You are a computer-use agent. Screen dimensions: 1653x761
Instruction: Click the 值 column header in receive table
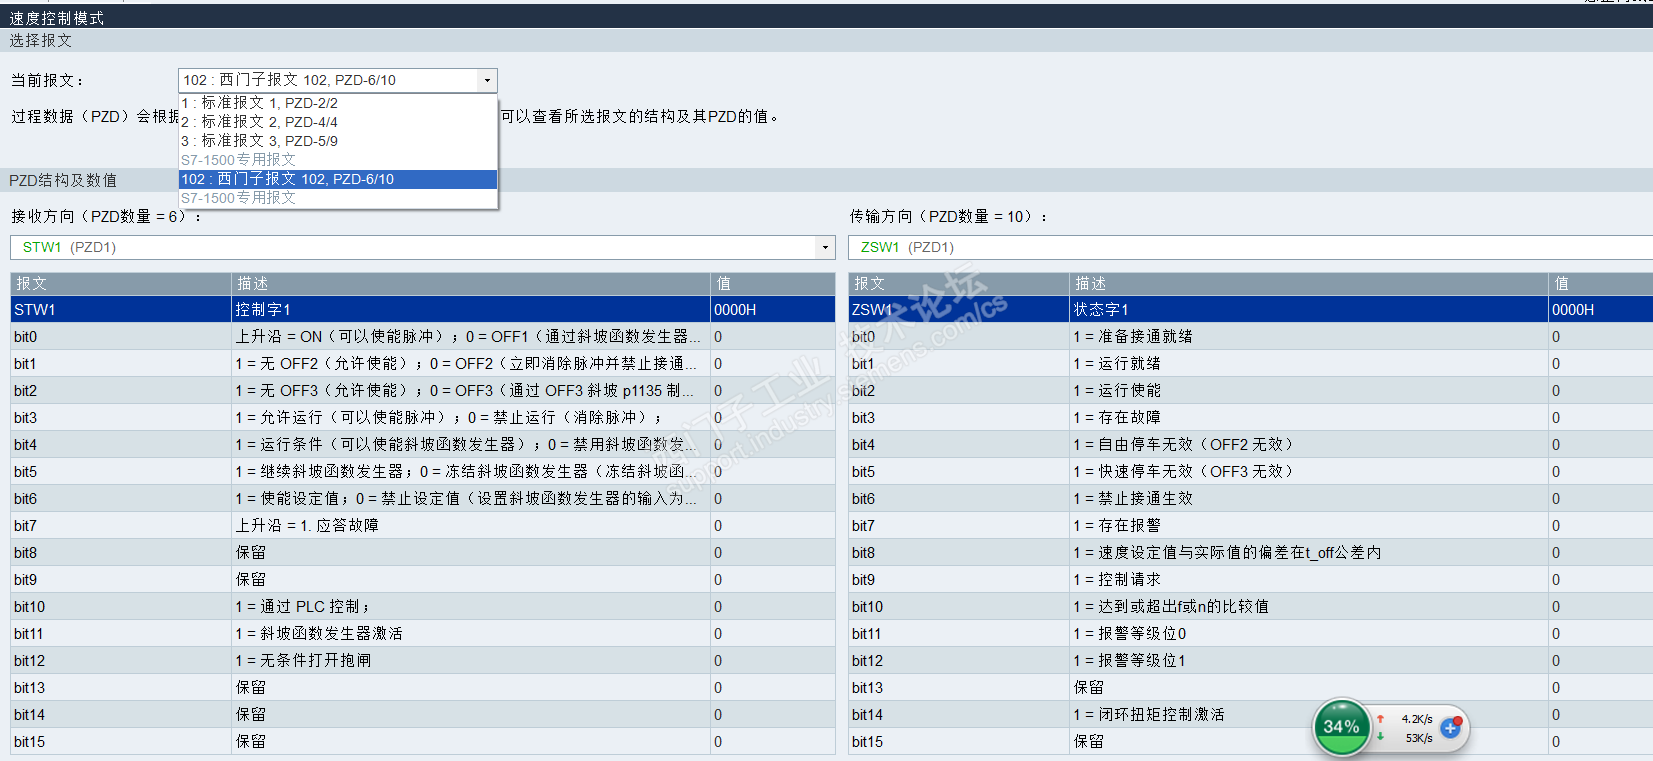[773, 284]
